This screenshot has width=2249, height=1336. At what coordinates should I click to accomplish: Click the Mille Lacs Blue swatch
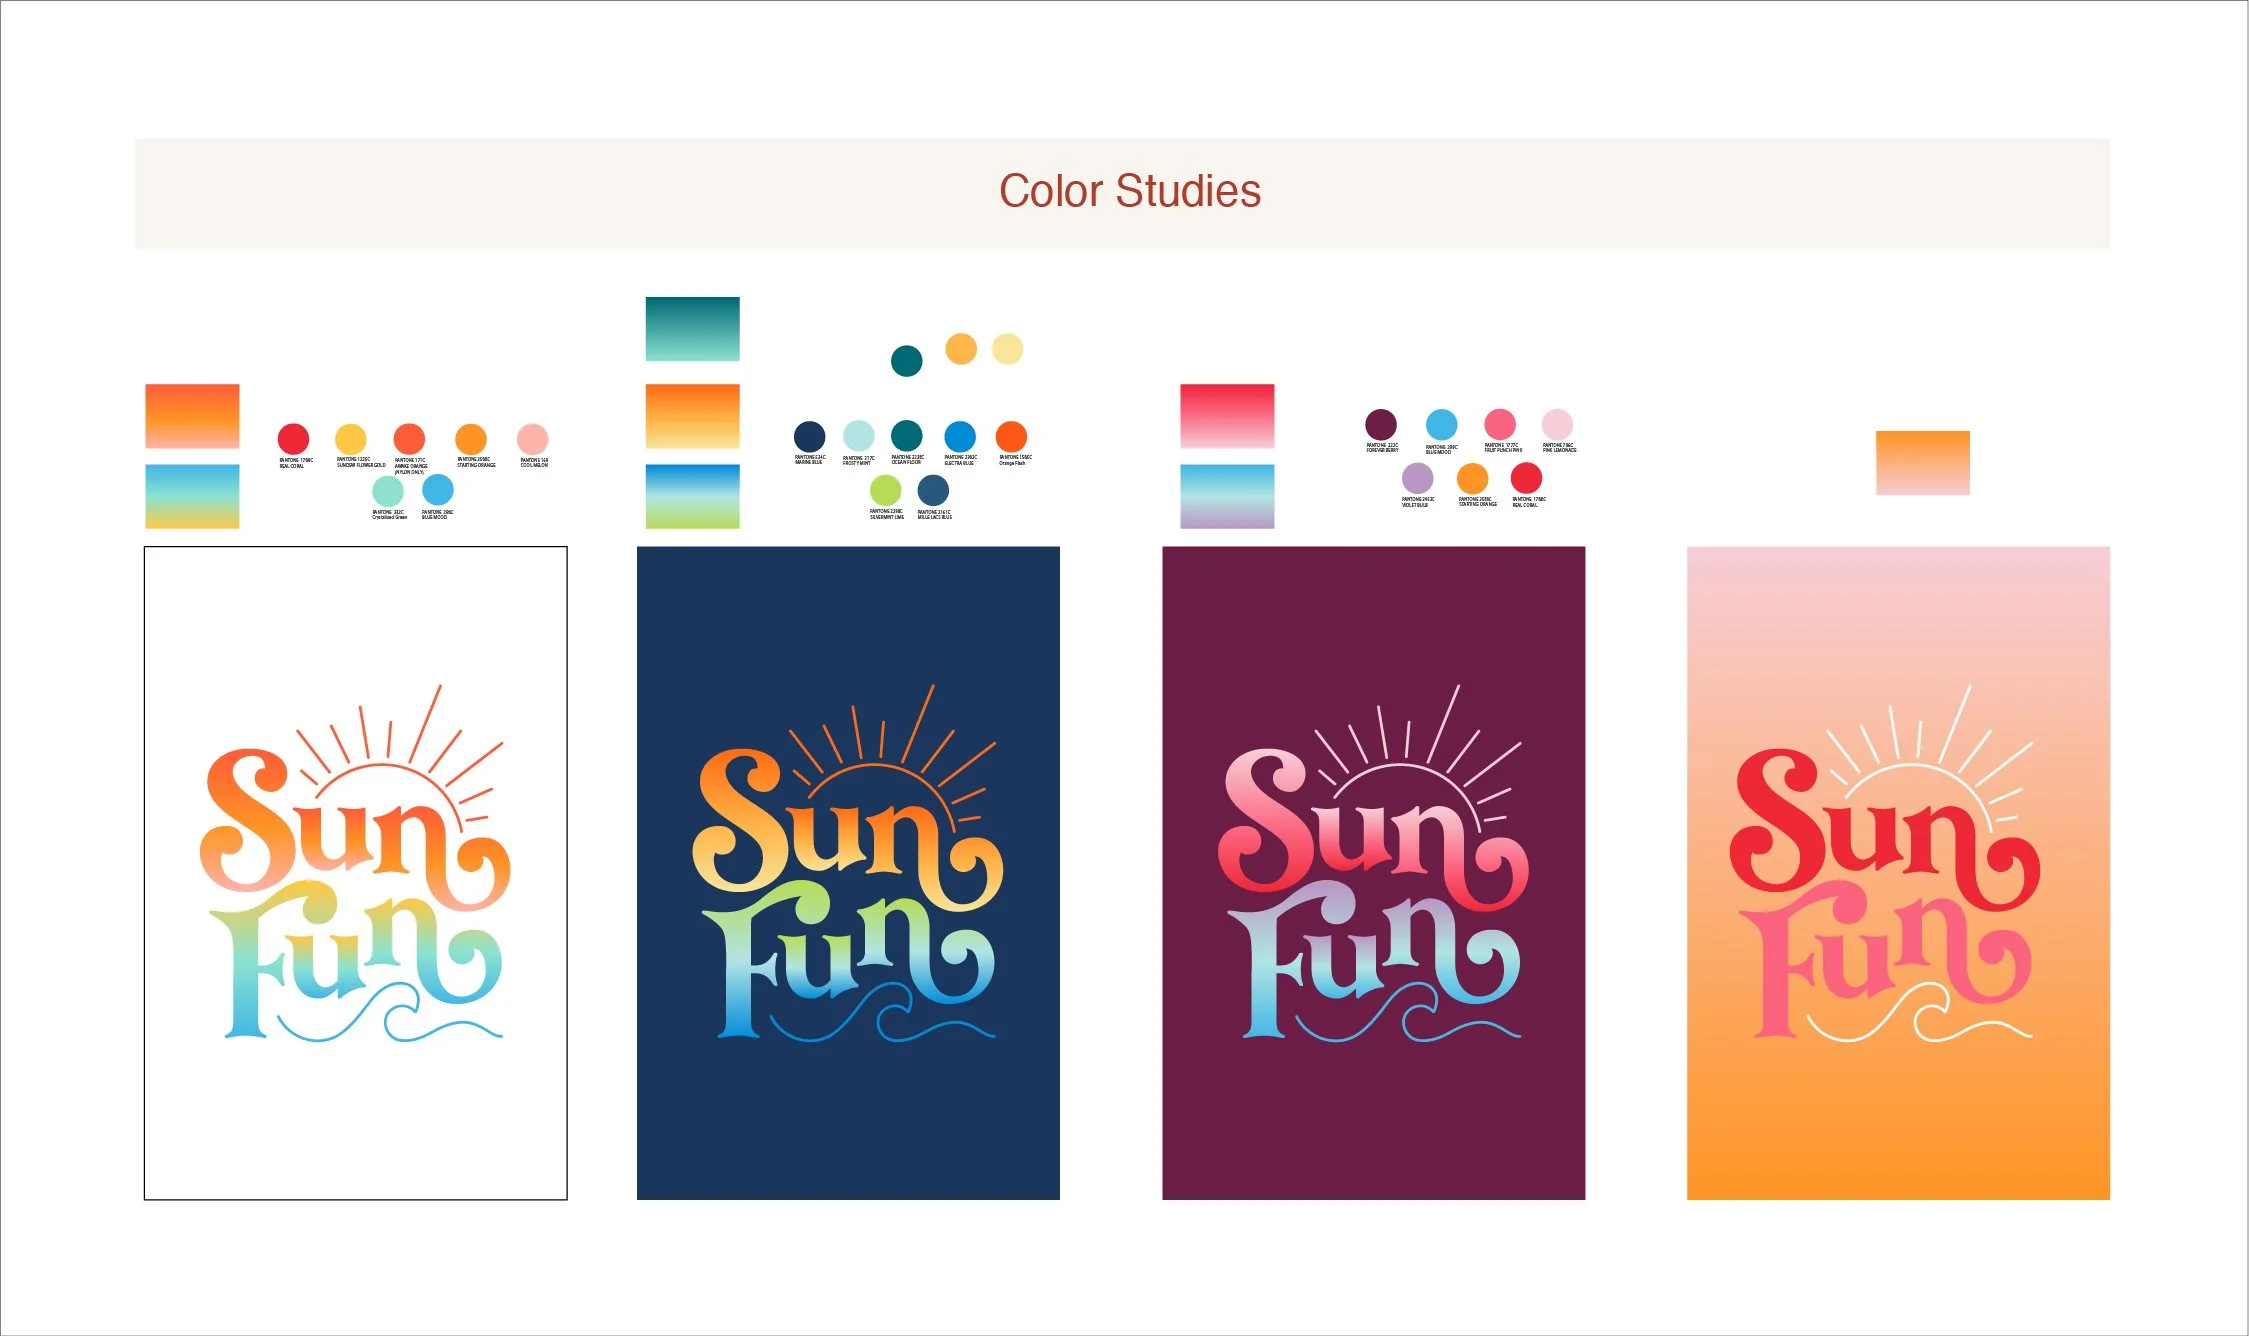point(933,490)
